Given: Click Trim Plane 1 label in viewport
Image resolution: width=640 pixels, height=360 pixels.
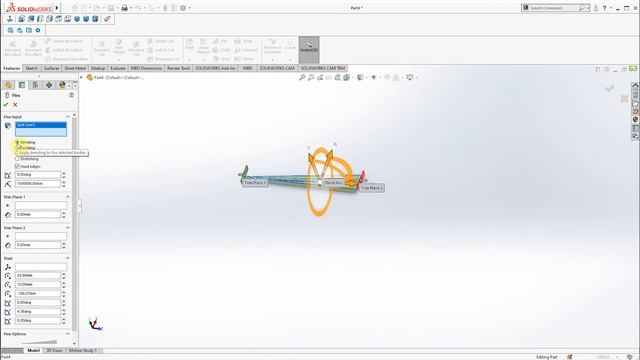Looking at the screenshot, I should (255, 183).
